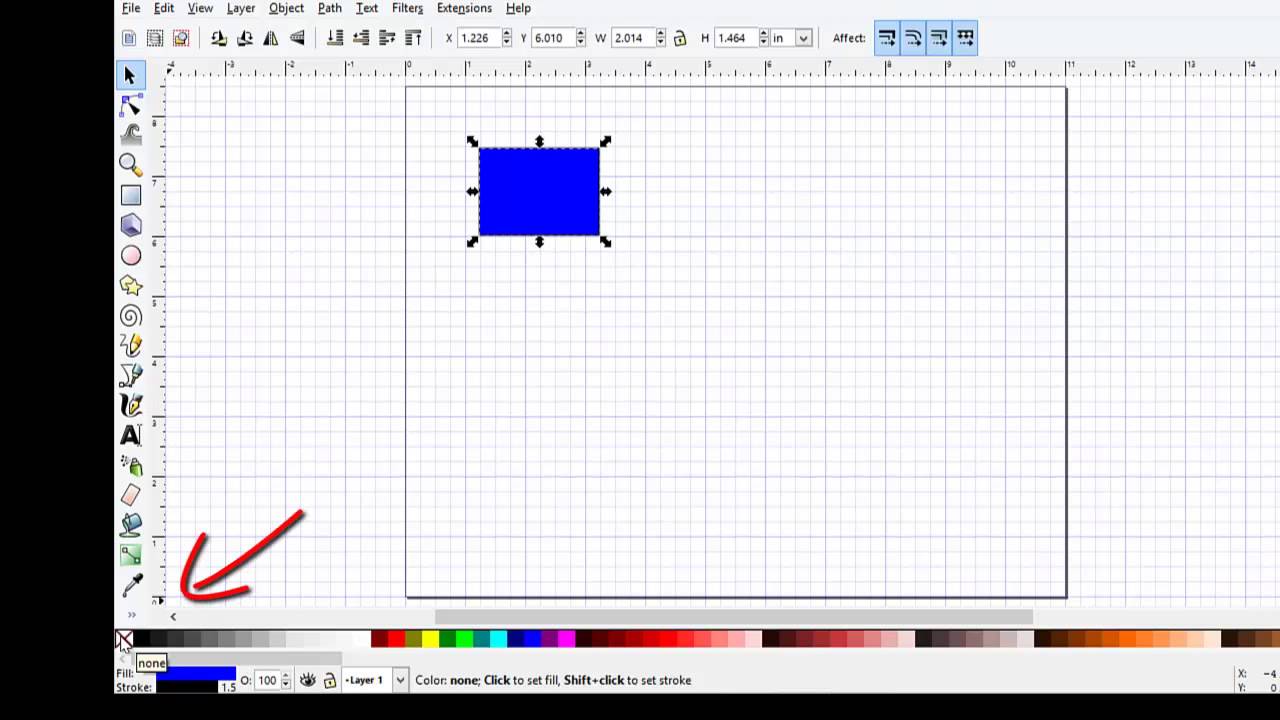Screen dimensions: 1280x720
Task: Click the black Stroke indicator swatch
Action: point(187,687)
